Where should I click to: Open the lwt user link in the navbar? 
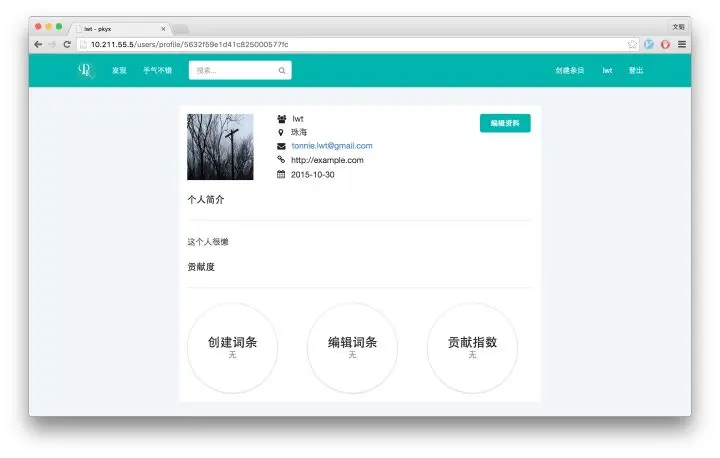point(607,70)
